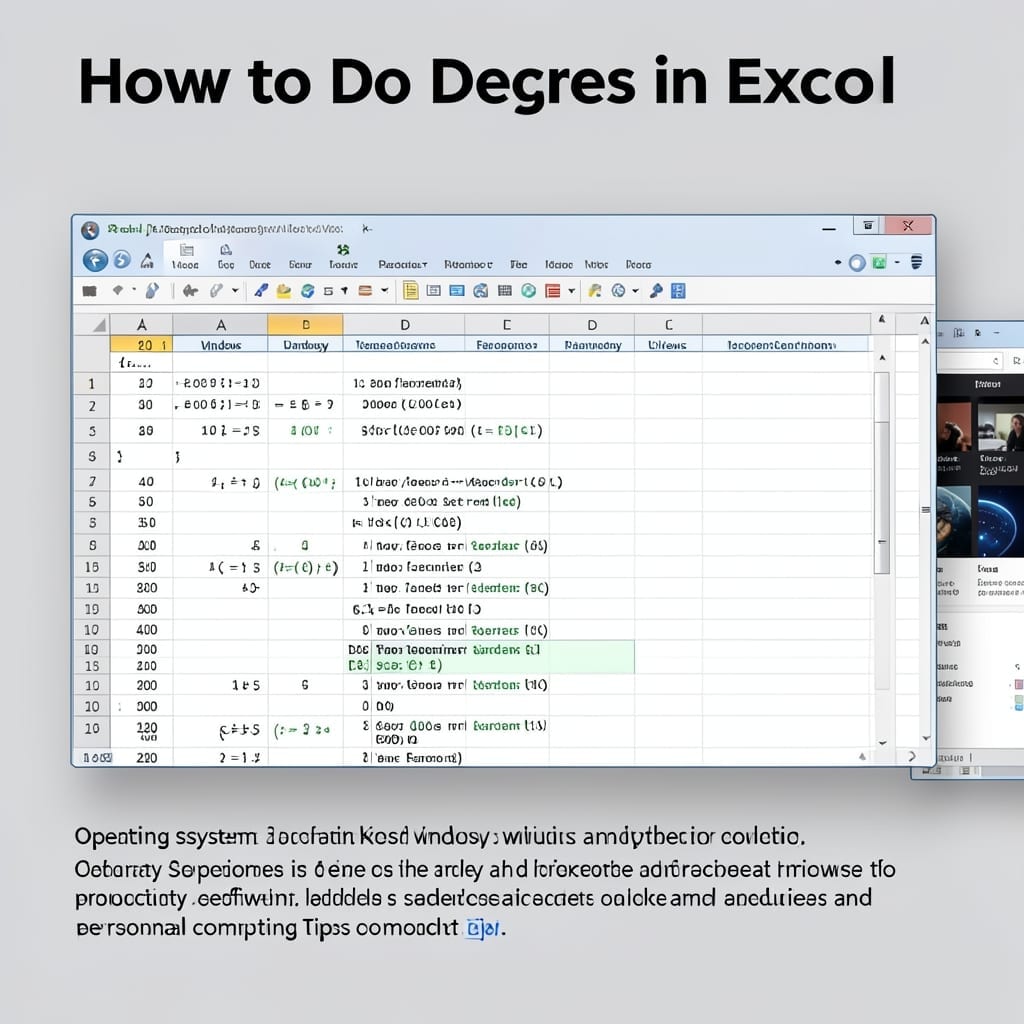Open the top-left portrait thumbnail in background window

953,427
